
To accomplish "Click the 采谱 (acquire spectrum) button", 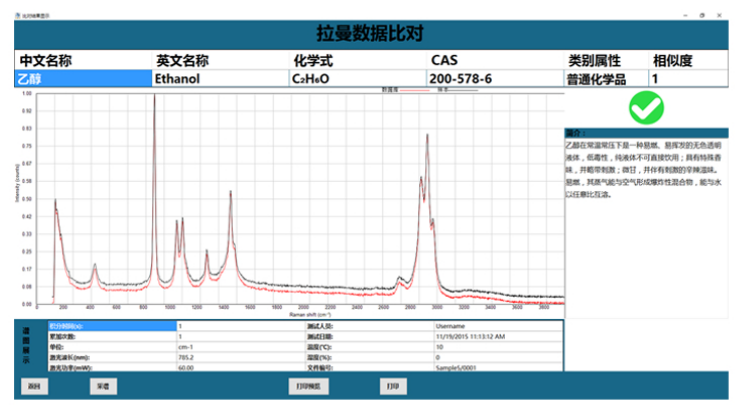I will coord(102,384).
